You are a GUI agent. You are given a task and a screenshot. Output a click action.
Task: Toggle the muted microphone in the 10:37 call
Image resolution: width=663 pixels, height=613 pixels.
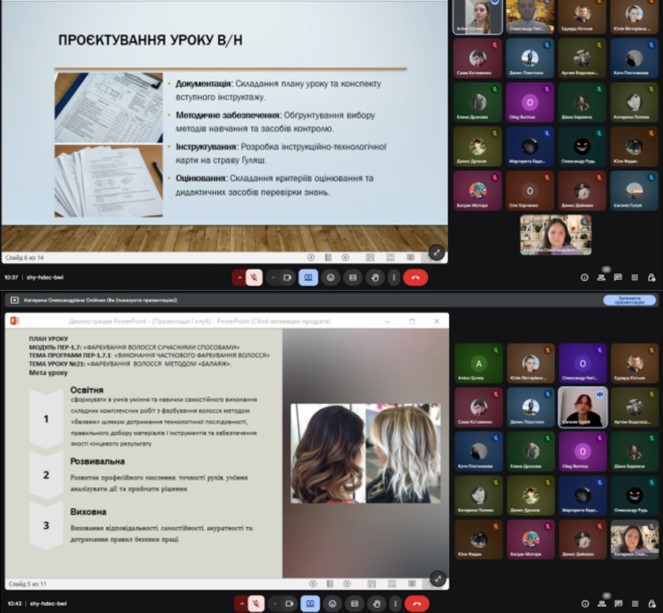(x=256, y=277)
